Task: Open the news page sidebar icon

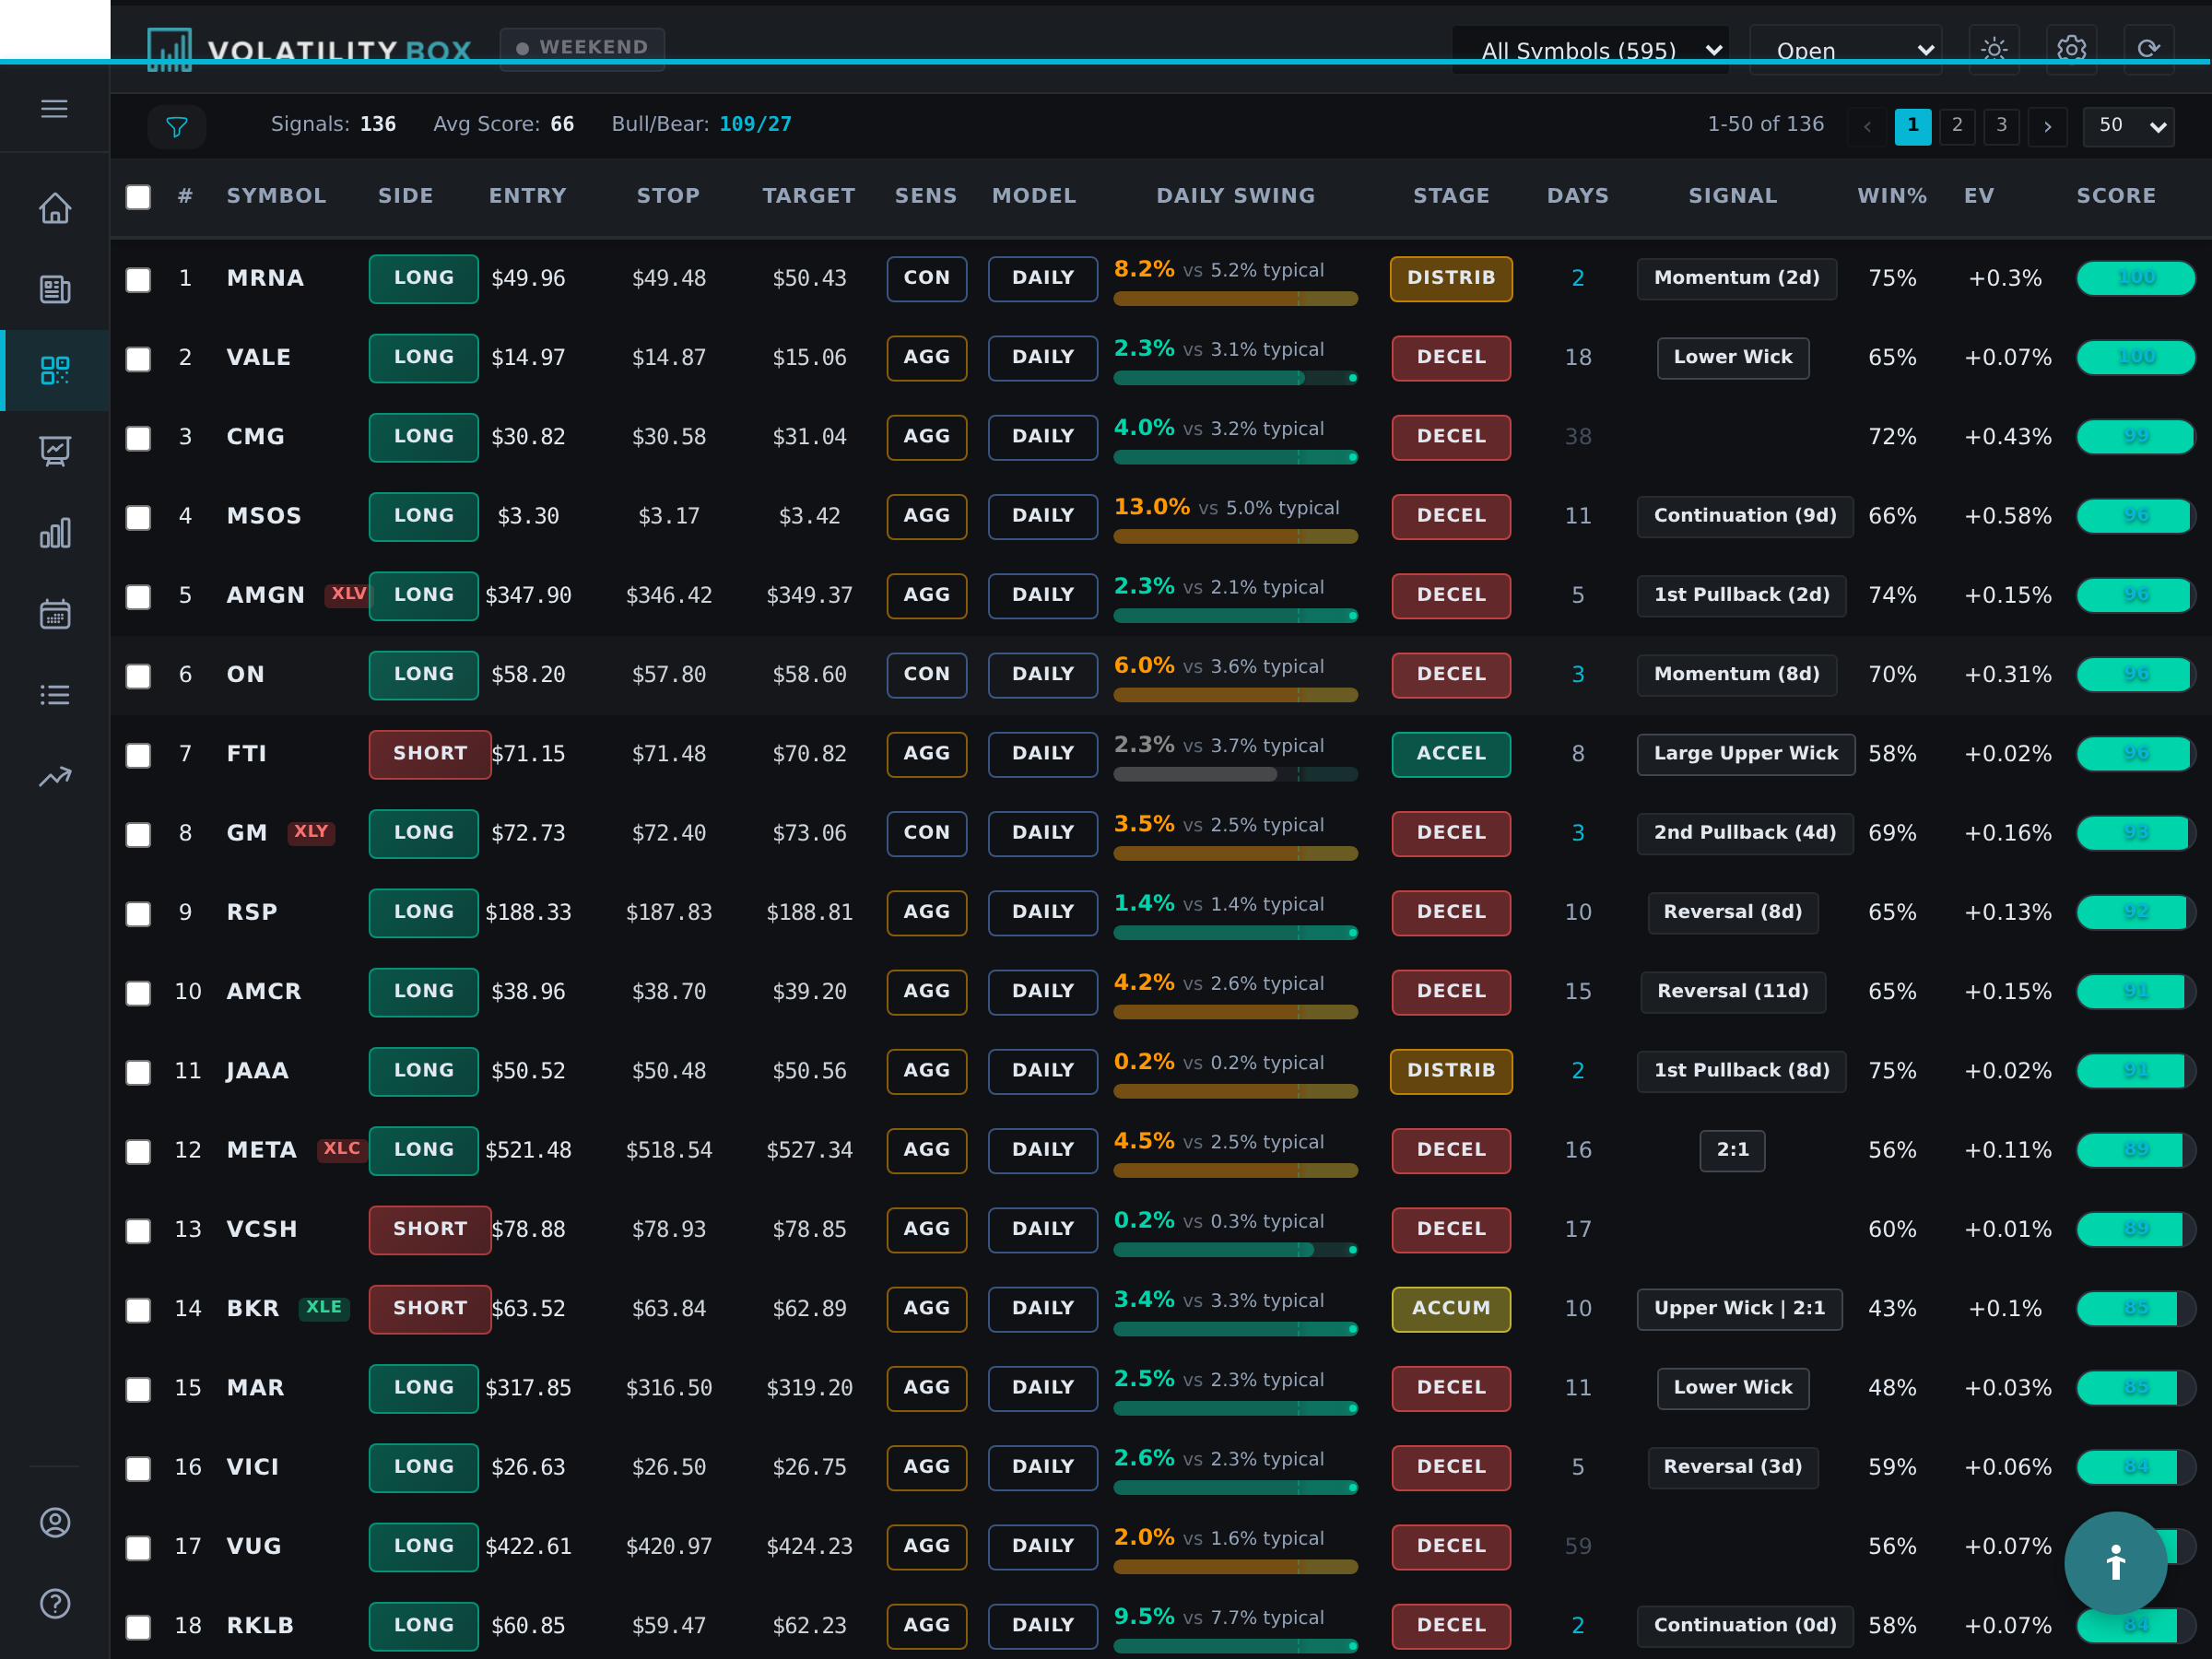Action: pos(55,289)
